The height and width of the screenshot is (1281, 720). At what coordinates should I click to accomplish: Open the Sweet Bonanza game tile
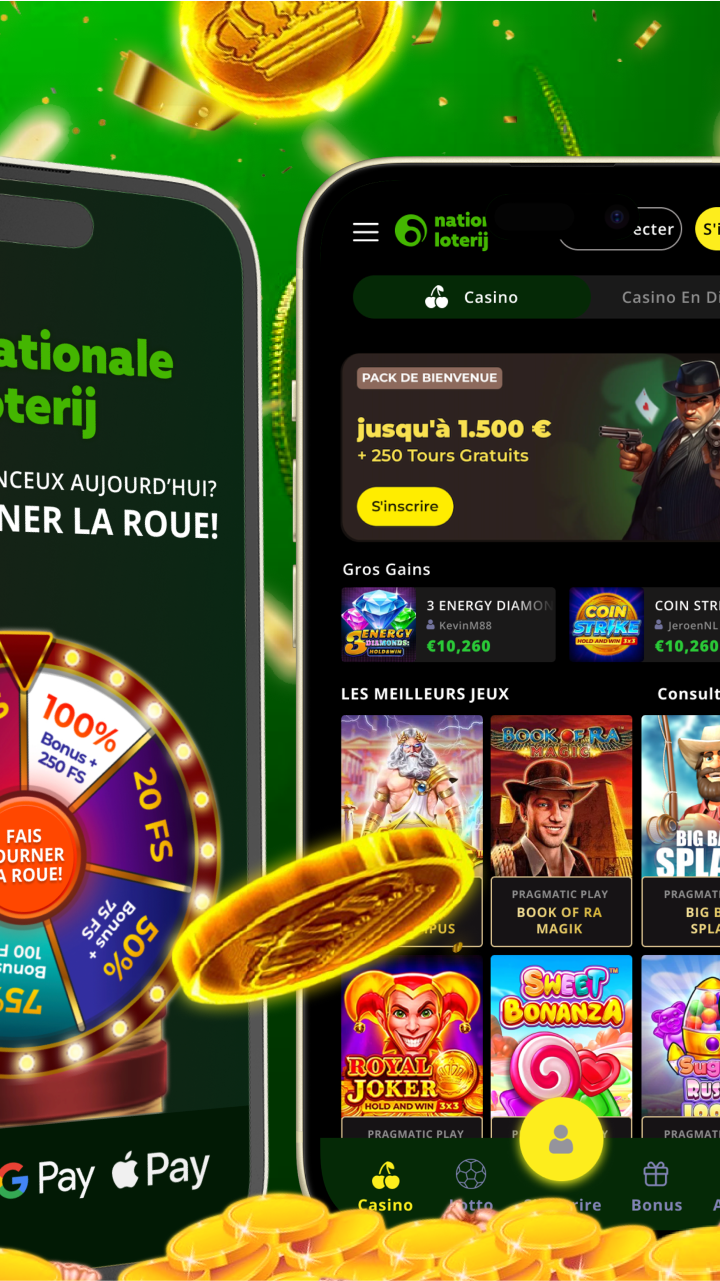tap(561, 1040)
